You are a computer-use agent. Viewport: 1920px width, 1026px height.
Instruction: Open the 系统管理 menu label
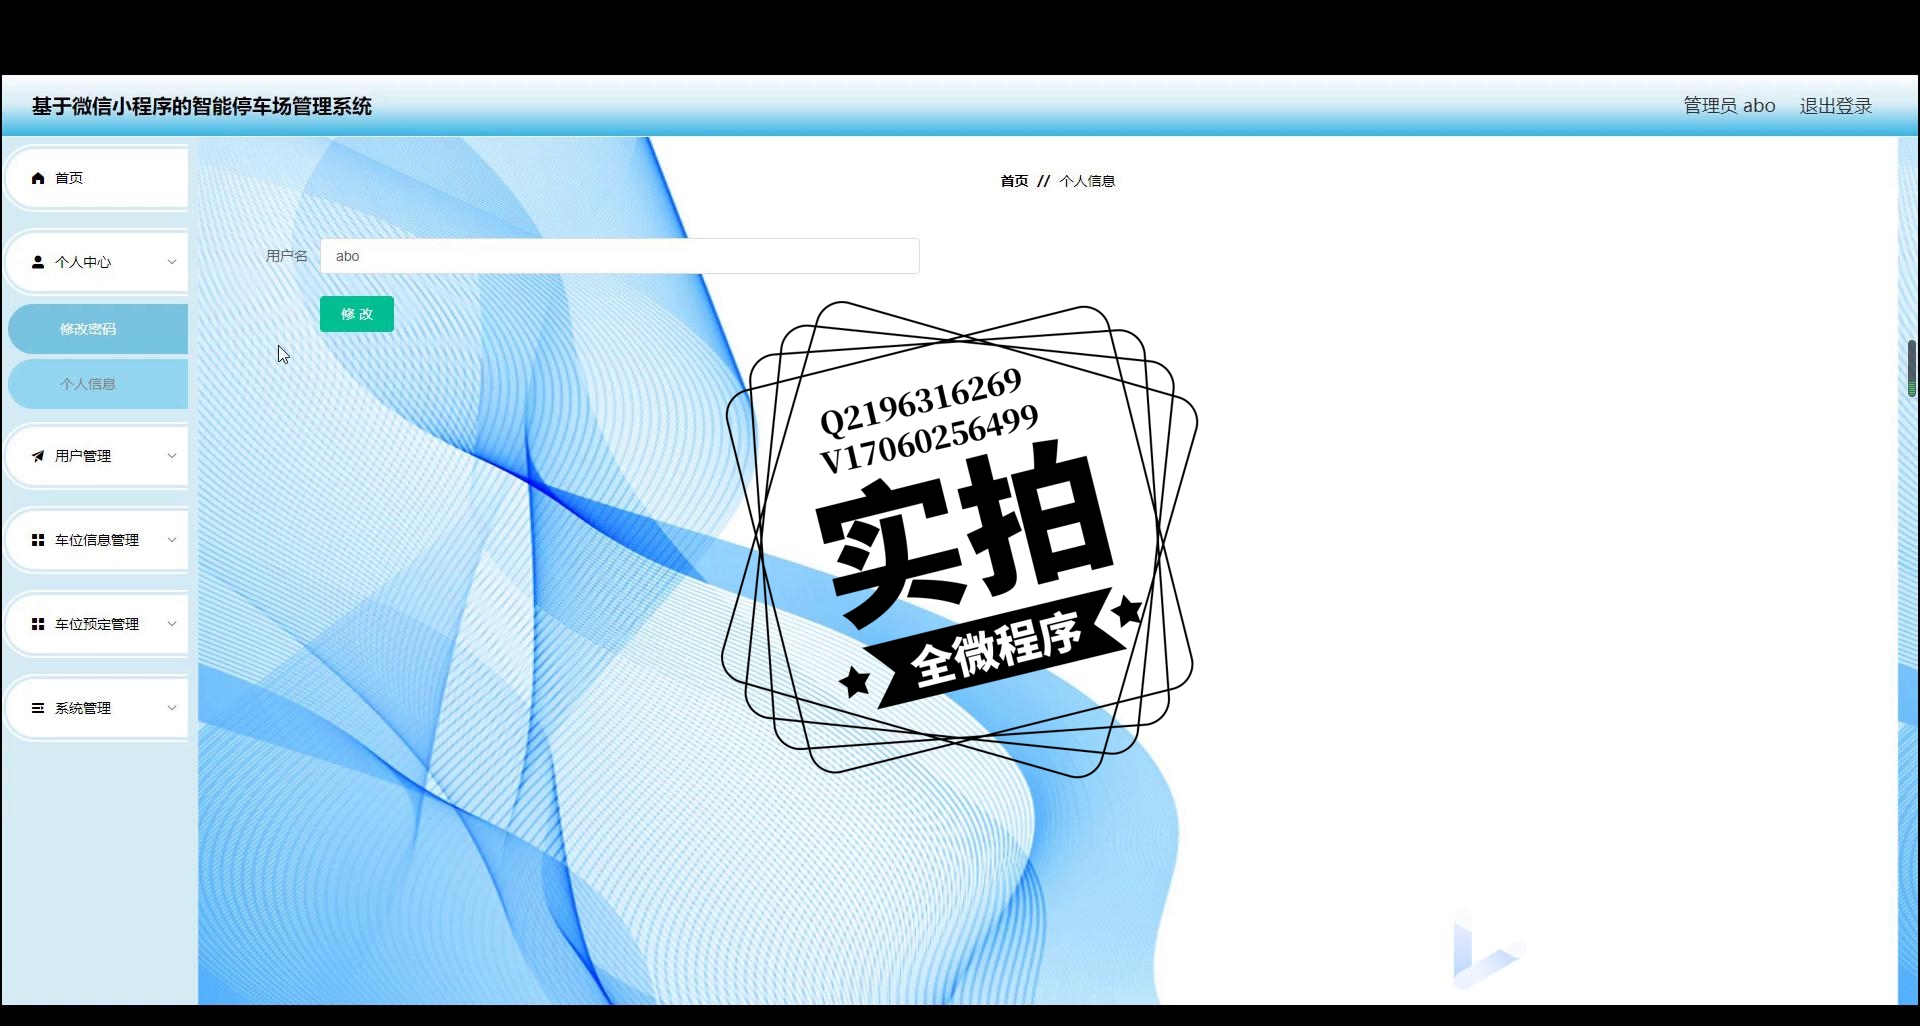pos(83,708)
